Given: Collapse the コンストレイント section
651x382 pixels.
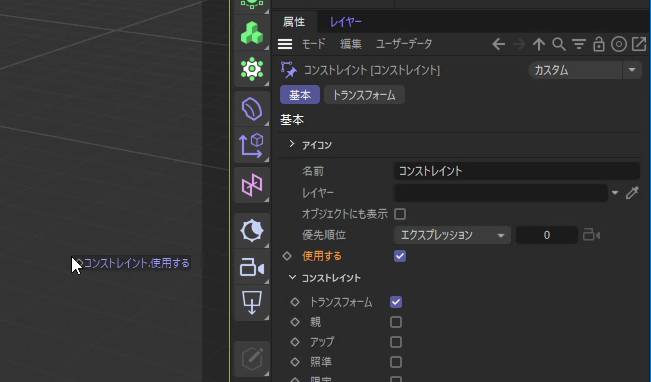Looking at the screenshot, I should pos(292,277).
